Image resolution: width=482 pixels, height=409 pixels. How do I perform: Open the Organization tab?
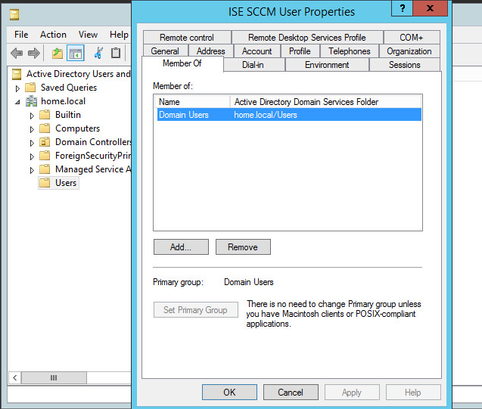coord(409,51)
